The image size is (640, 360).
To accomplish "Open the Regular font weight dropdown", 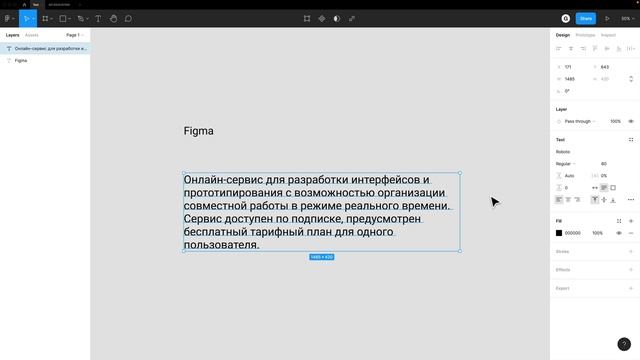I will coord(566,164).
